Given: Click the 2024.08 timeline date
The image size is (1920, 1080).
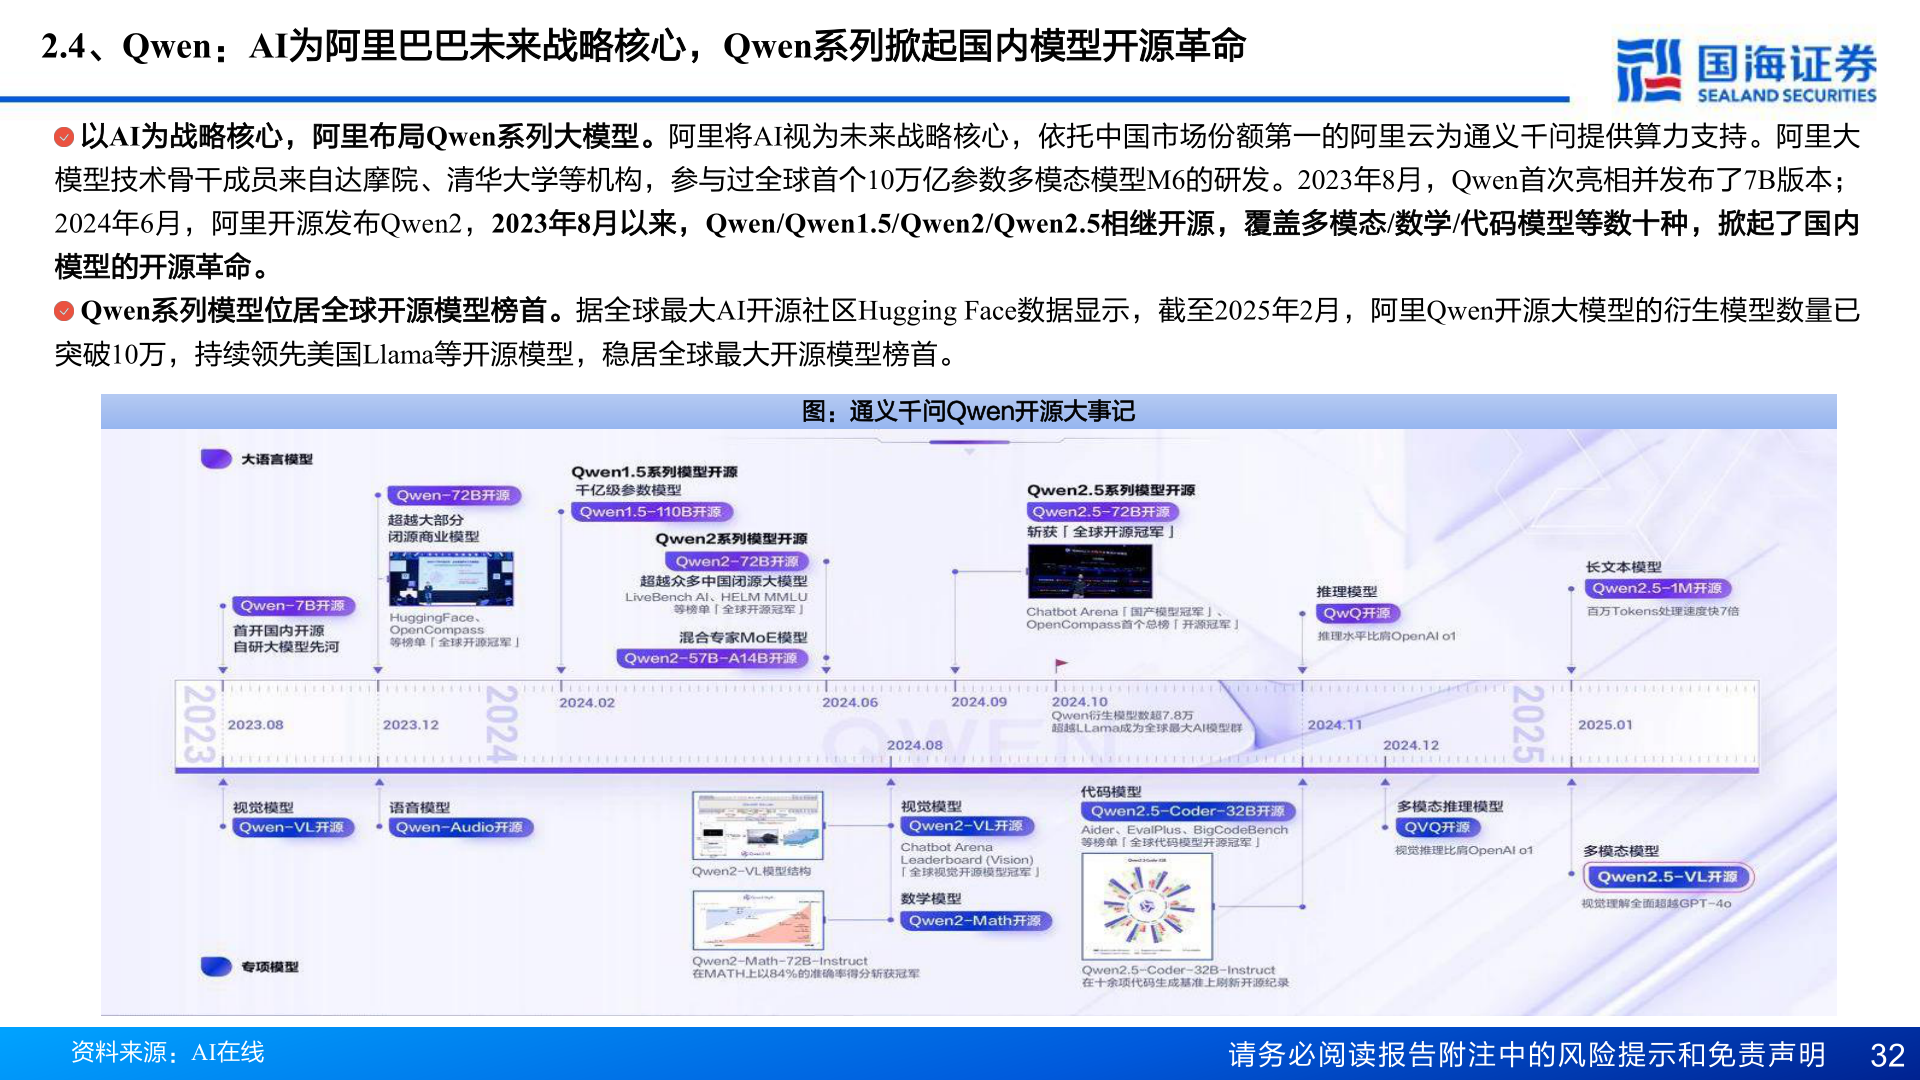Looking at the screenshot, I should 915,744.
